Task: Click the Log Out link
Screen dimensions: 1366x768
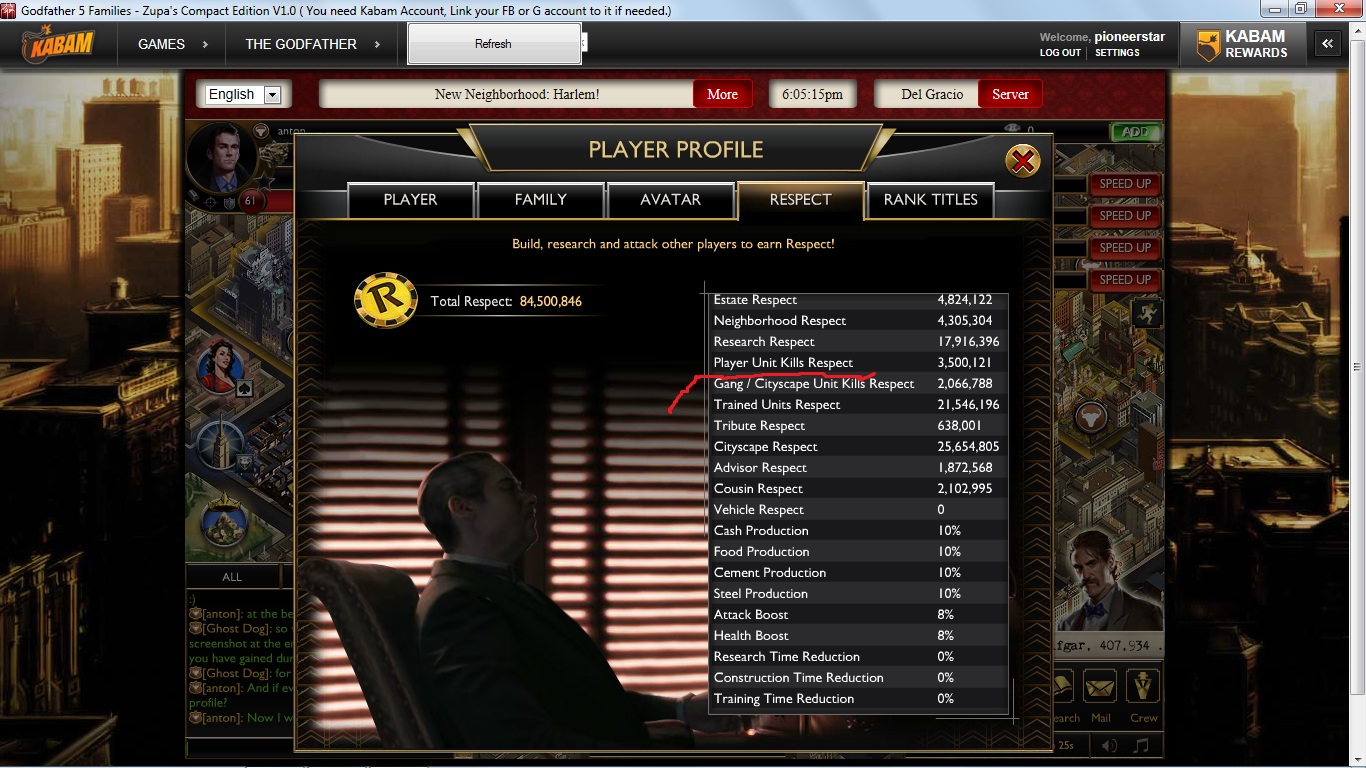Action: [x=1060, y=53]
